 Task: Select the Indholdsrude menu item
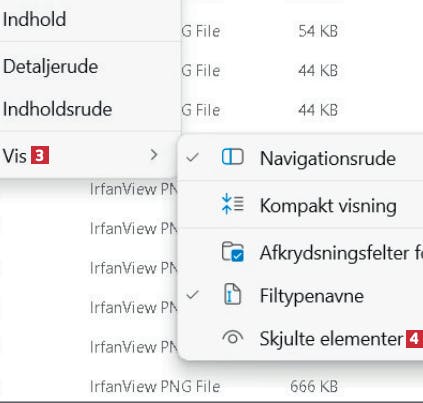point(90,109)
